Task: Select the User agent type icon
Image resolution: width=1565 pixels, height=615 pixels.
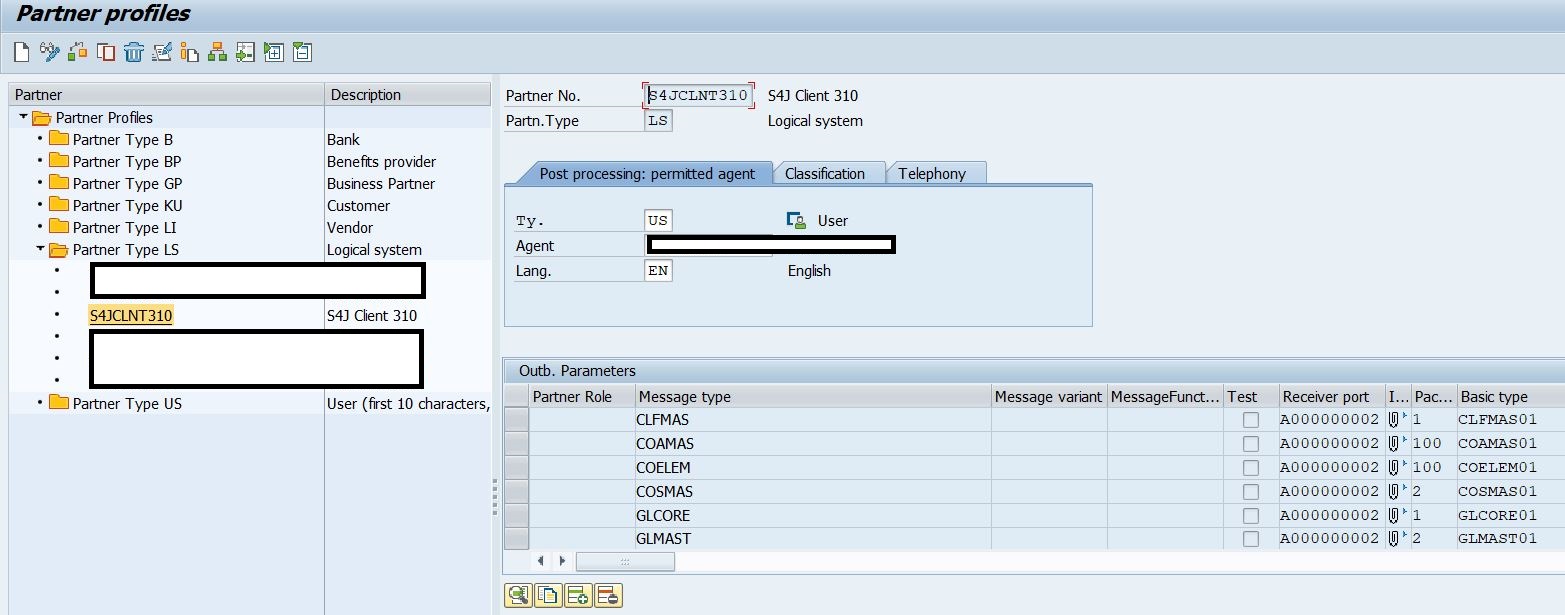Action: [x=795, y=220]
